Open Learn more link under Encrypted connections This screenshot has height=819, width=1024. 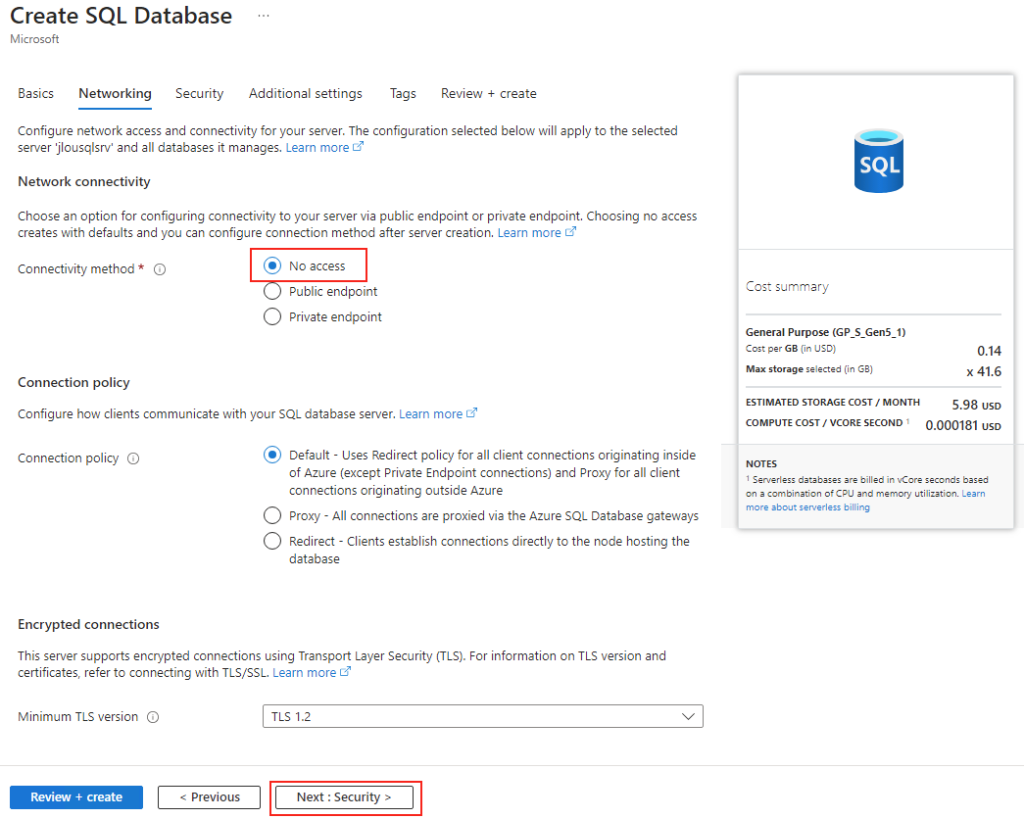[x=311, y=673]
